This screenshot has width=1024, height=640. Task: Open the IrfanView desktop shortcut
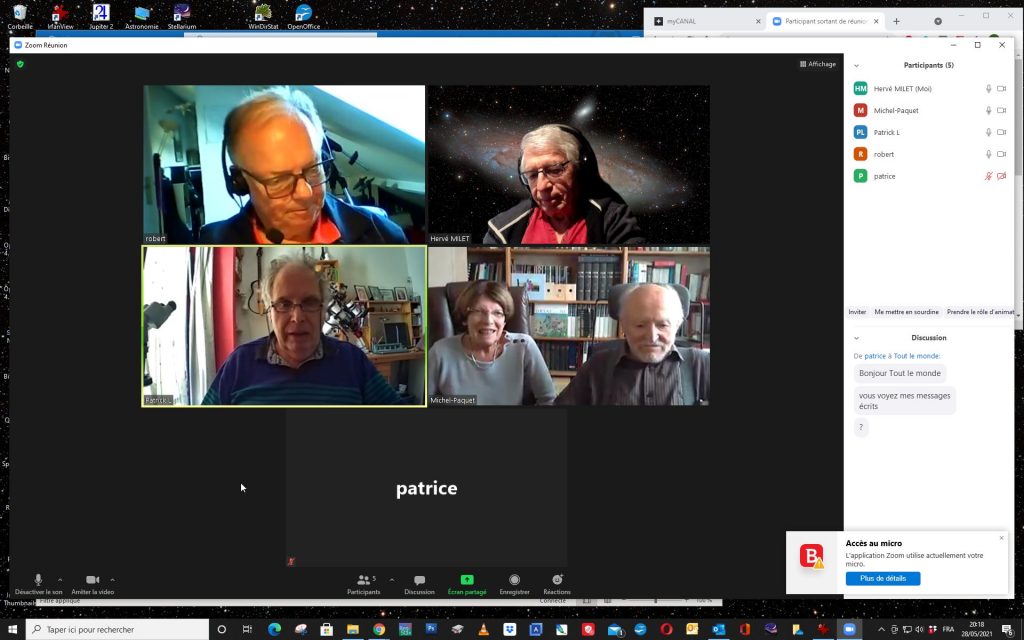pyautogui.click(x=60, y=17)
